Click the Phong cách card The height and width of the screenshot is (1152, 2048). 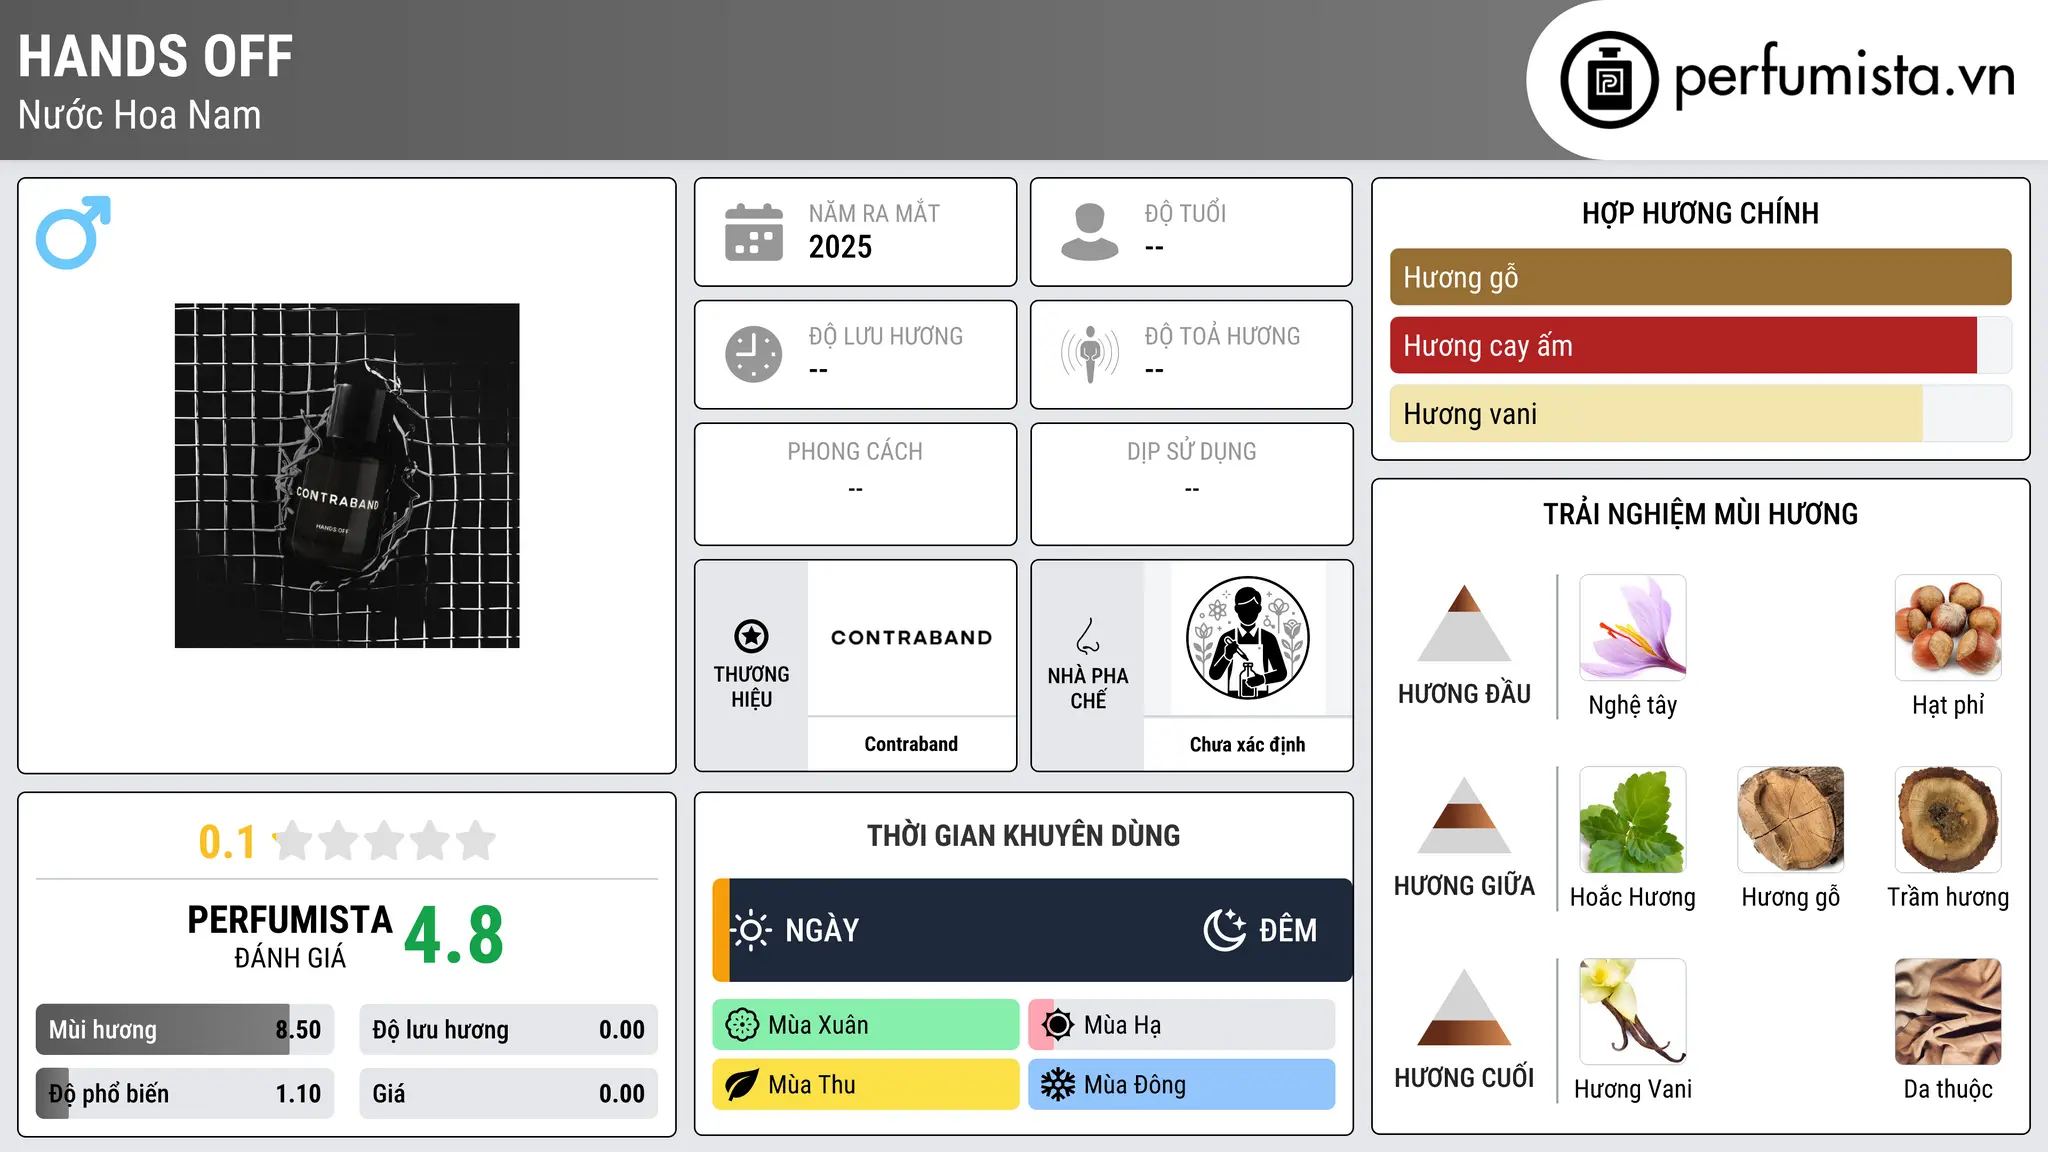[x=855, y=484]
